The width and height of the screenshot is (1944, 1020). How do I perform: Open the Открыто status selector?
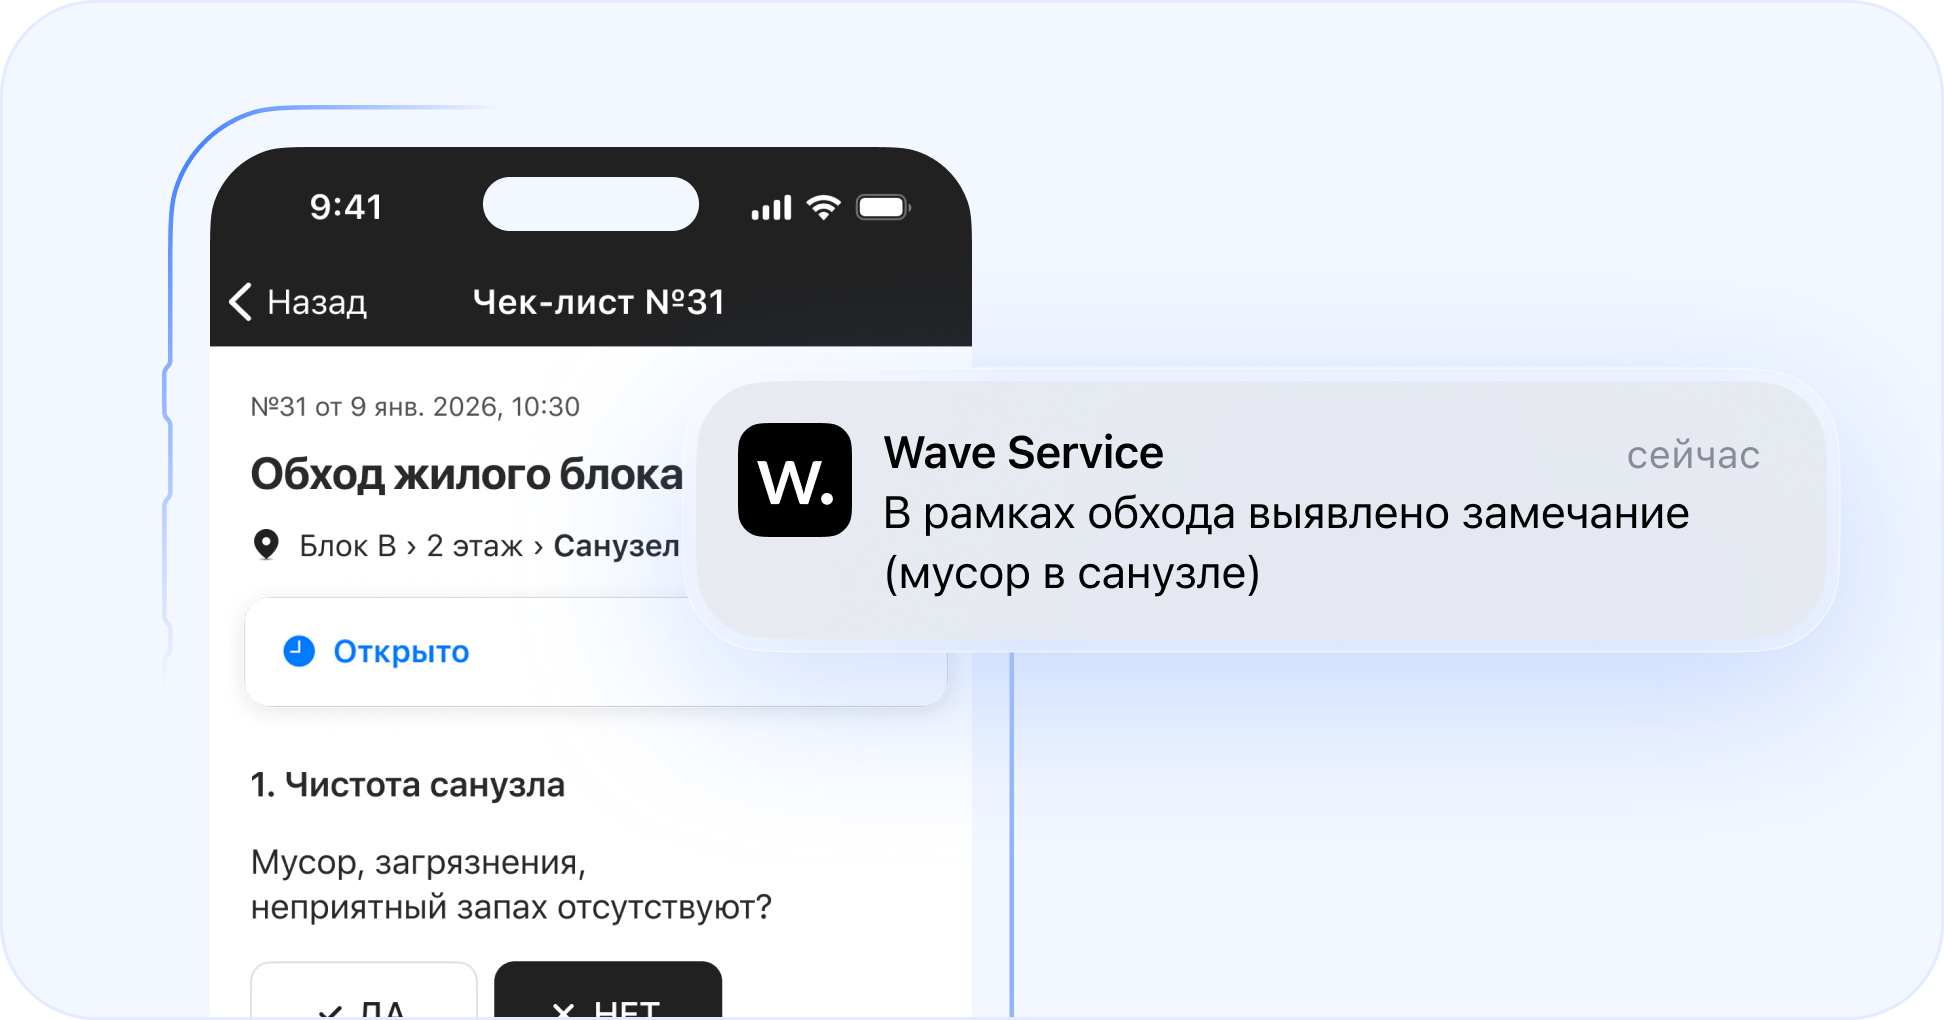point(596,652)
